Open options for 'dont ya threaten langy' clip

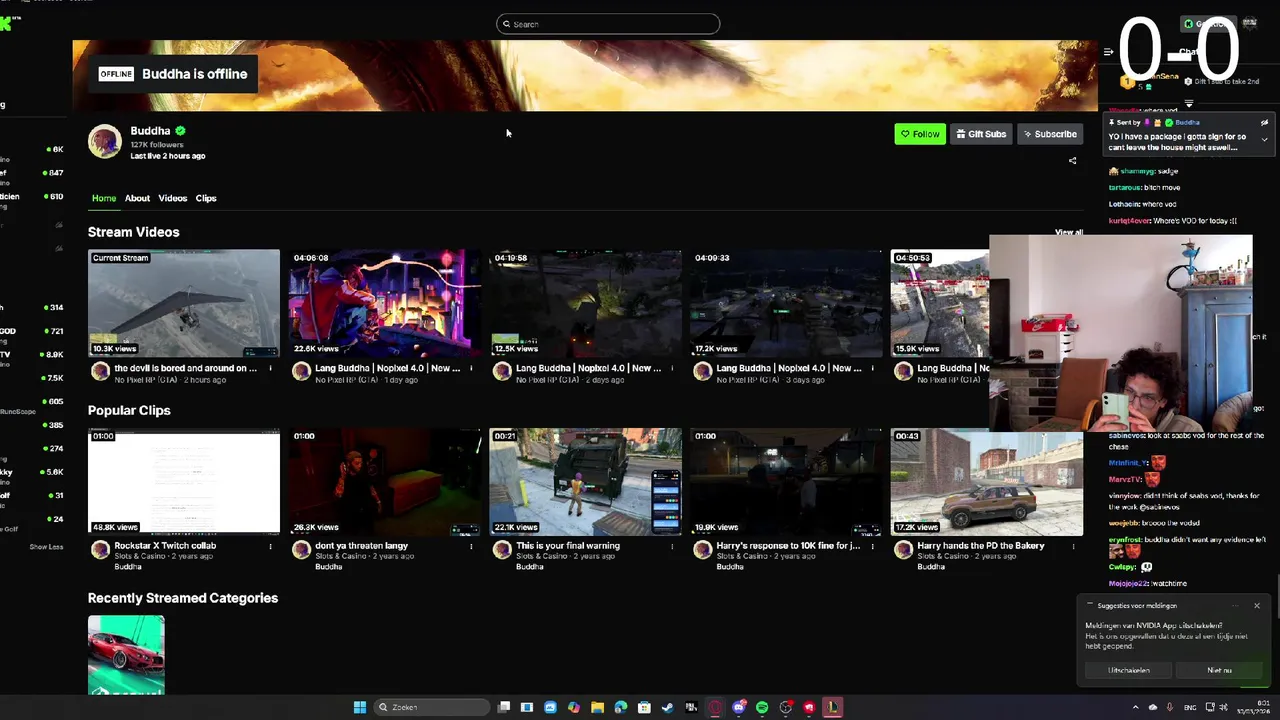[471, 546]
